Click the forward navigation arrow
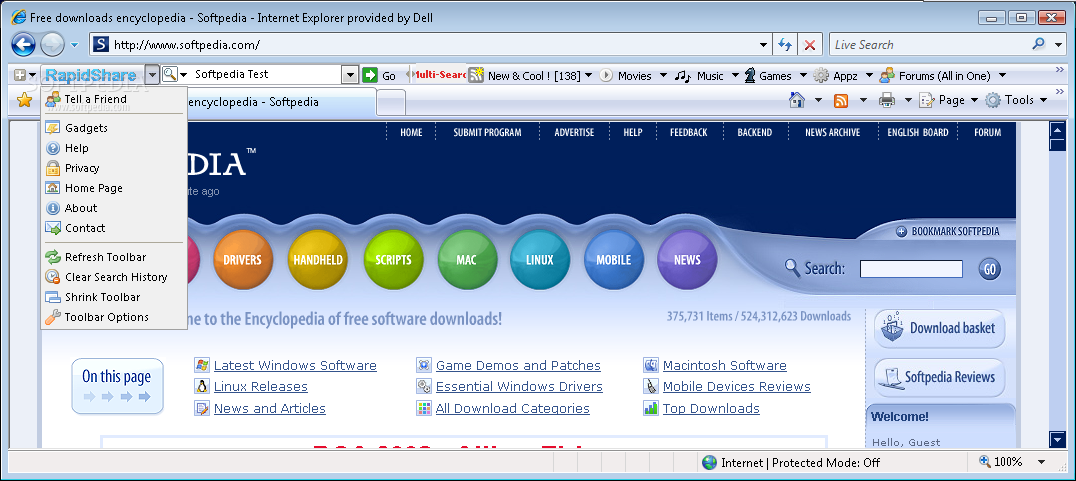Viewport: 1076px width, 481px height. point(52,45)
